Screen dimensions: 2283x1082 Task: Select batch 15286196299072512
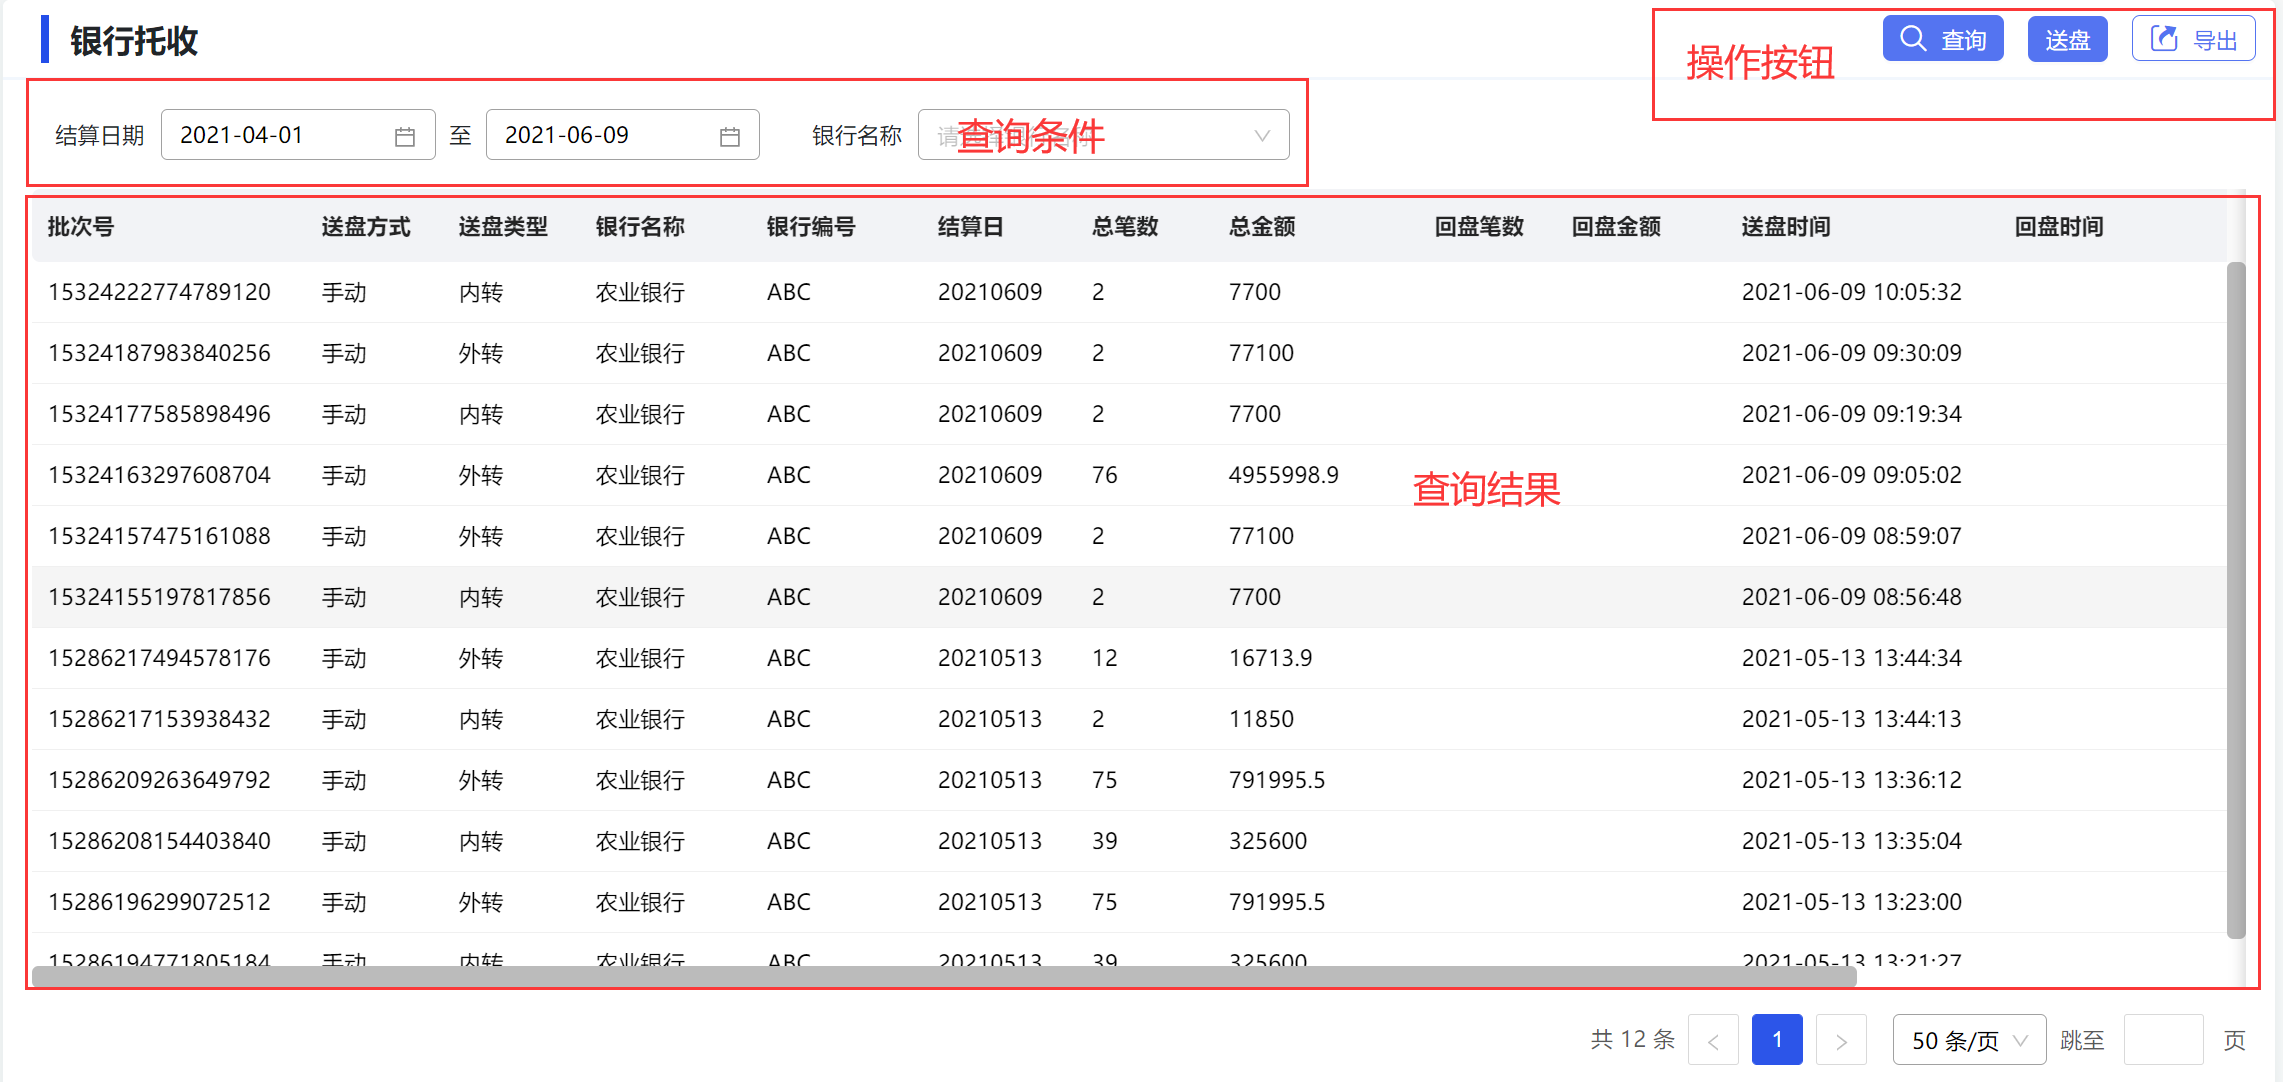pos(160,902)
